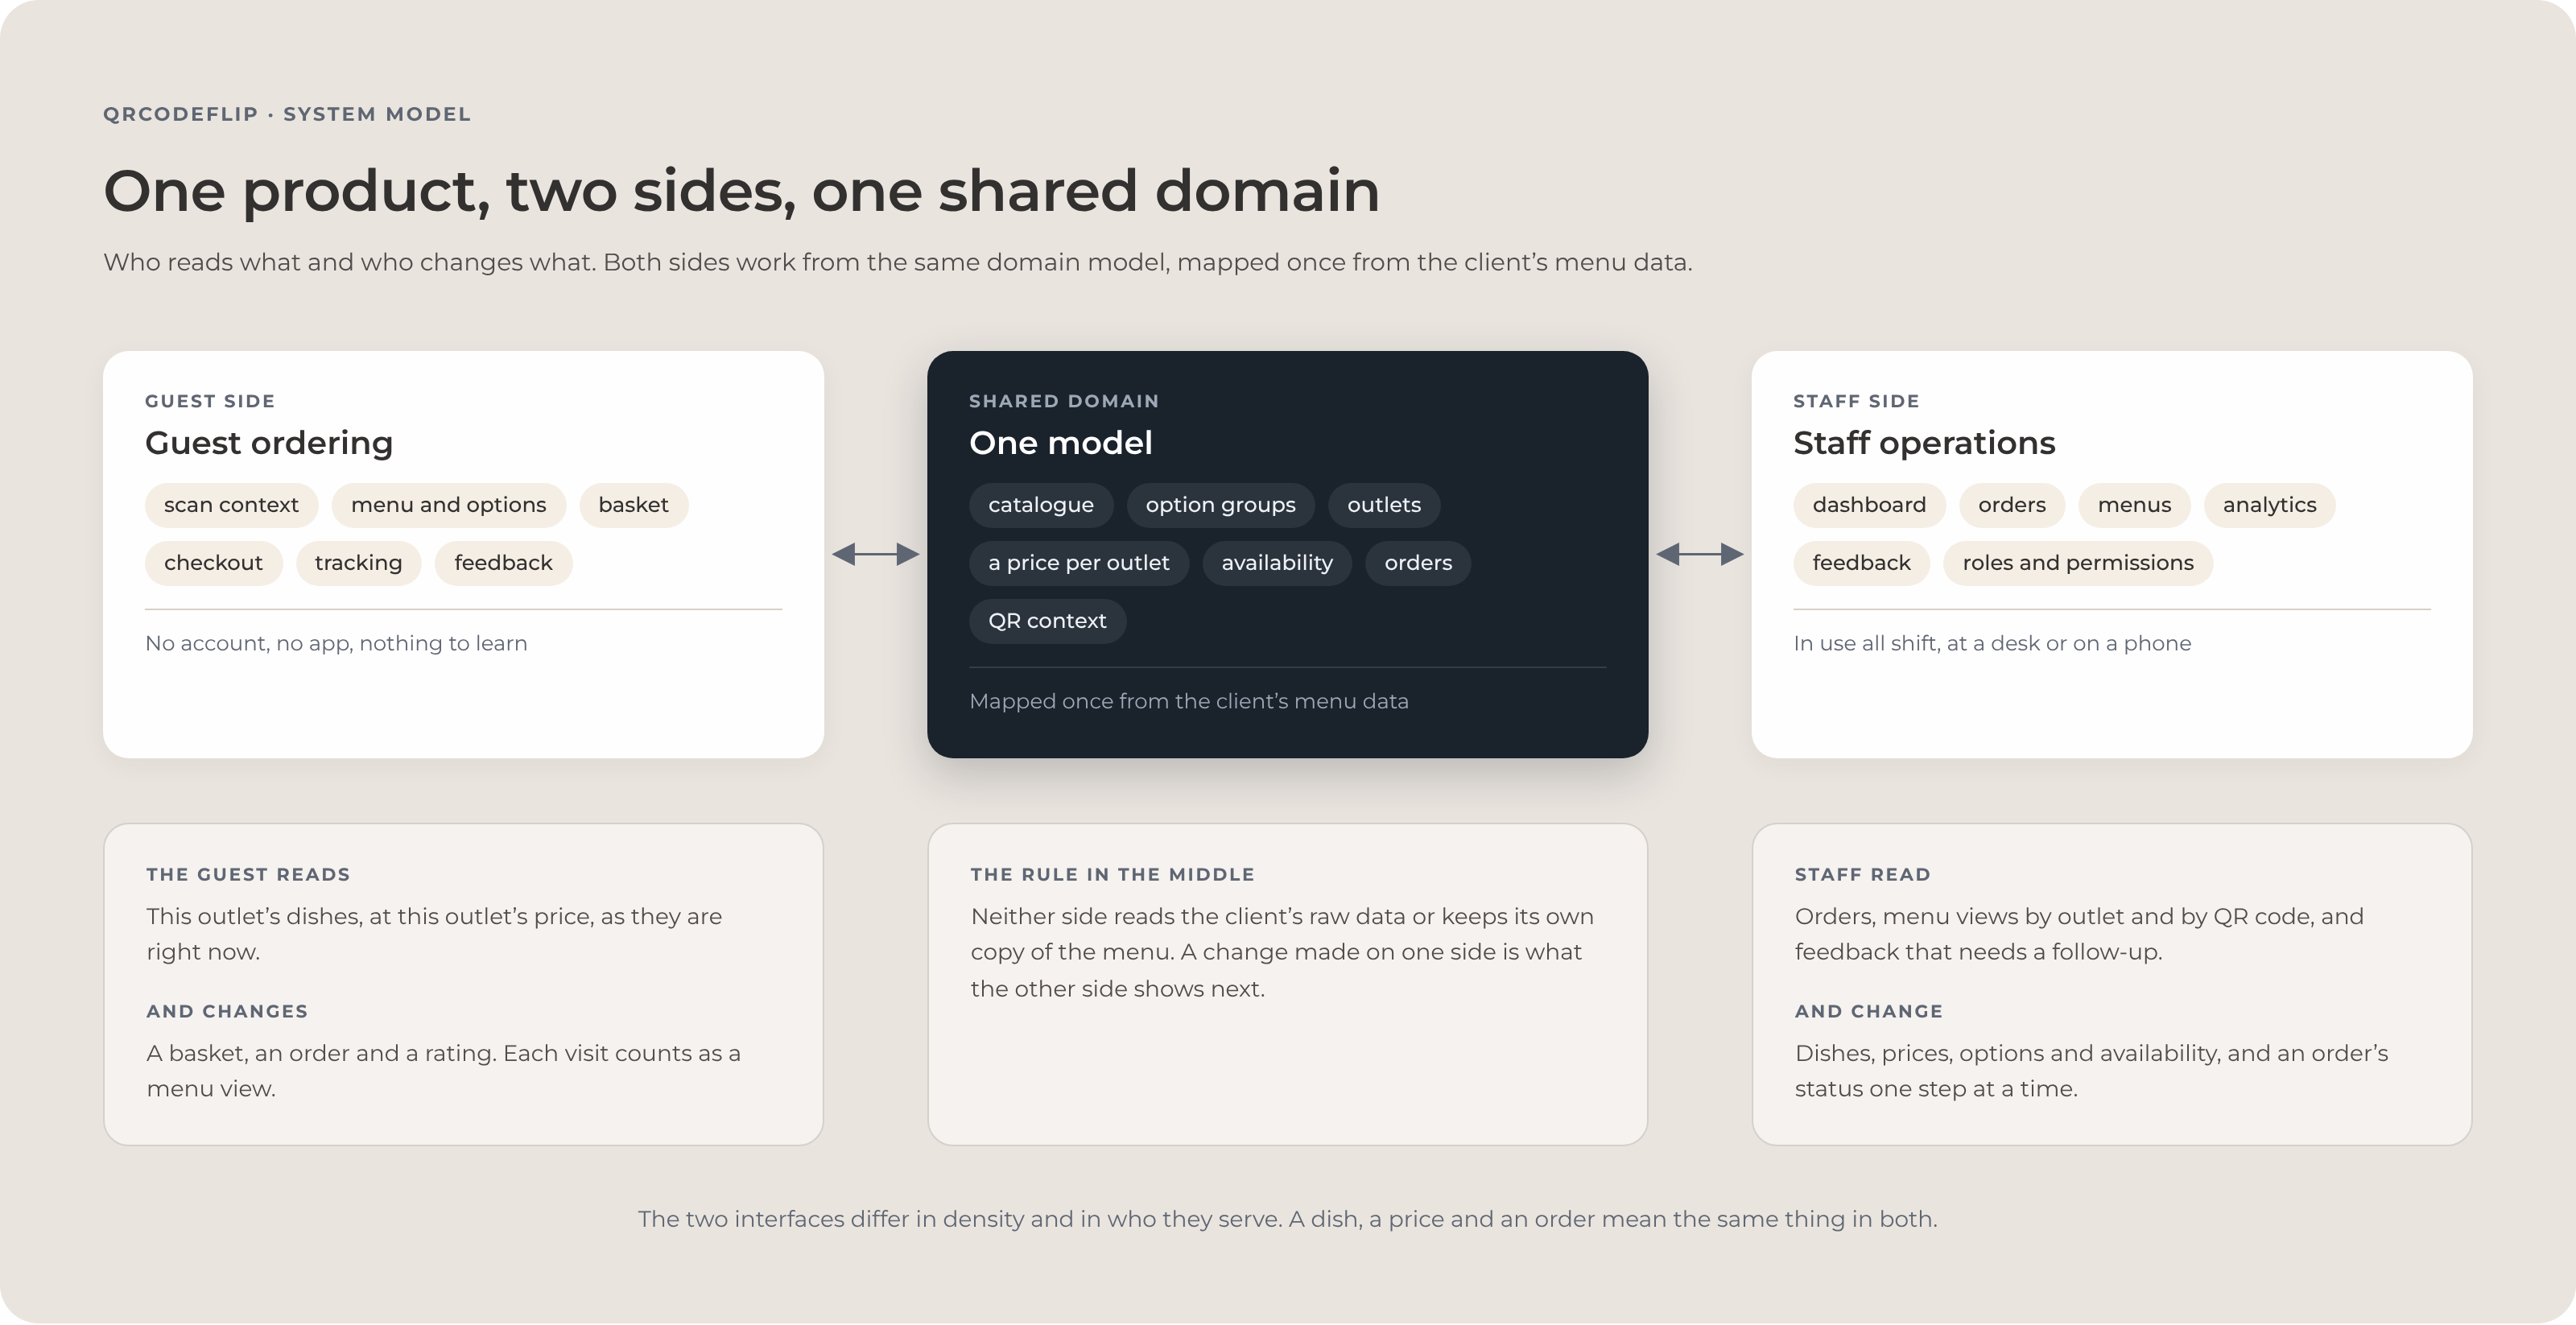Click 'feedback' chip in Staff operations card

pyautogui.click(x=1861, y=563)
